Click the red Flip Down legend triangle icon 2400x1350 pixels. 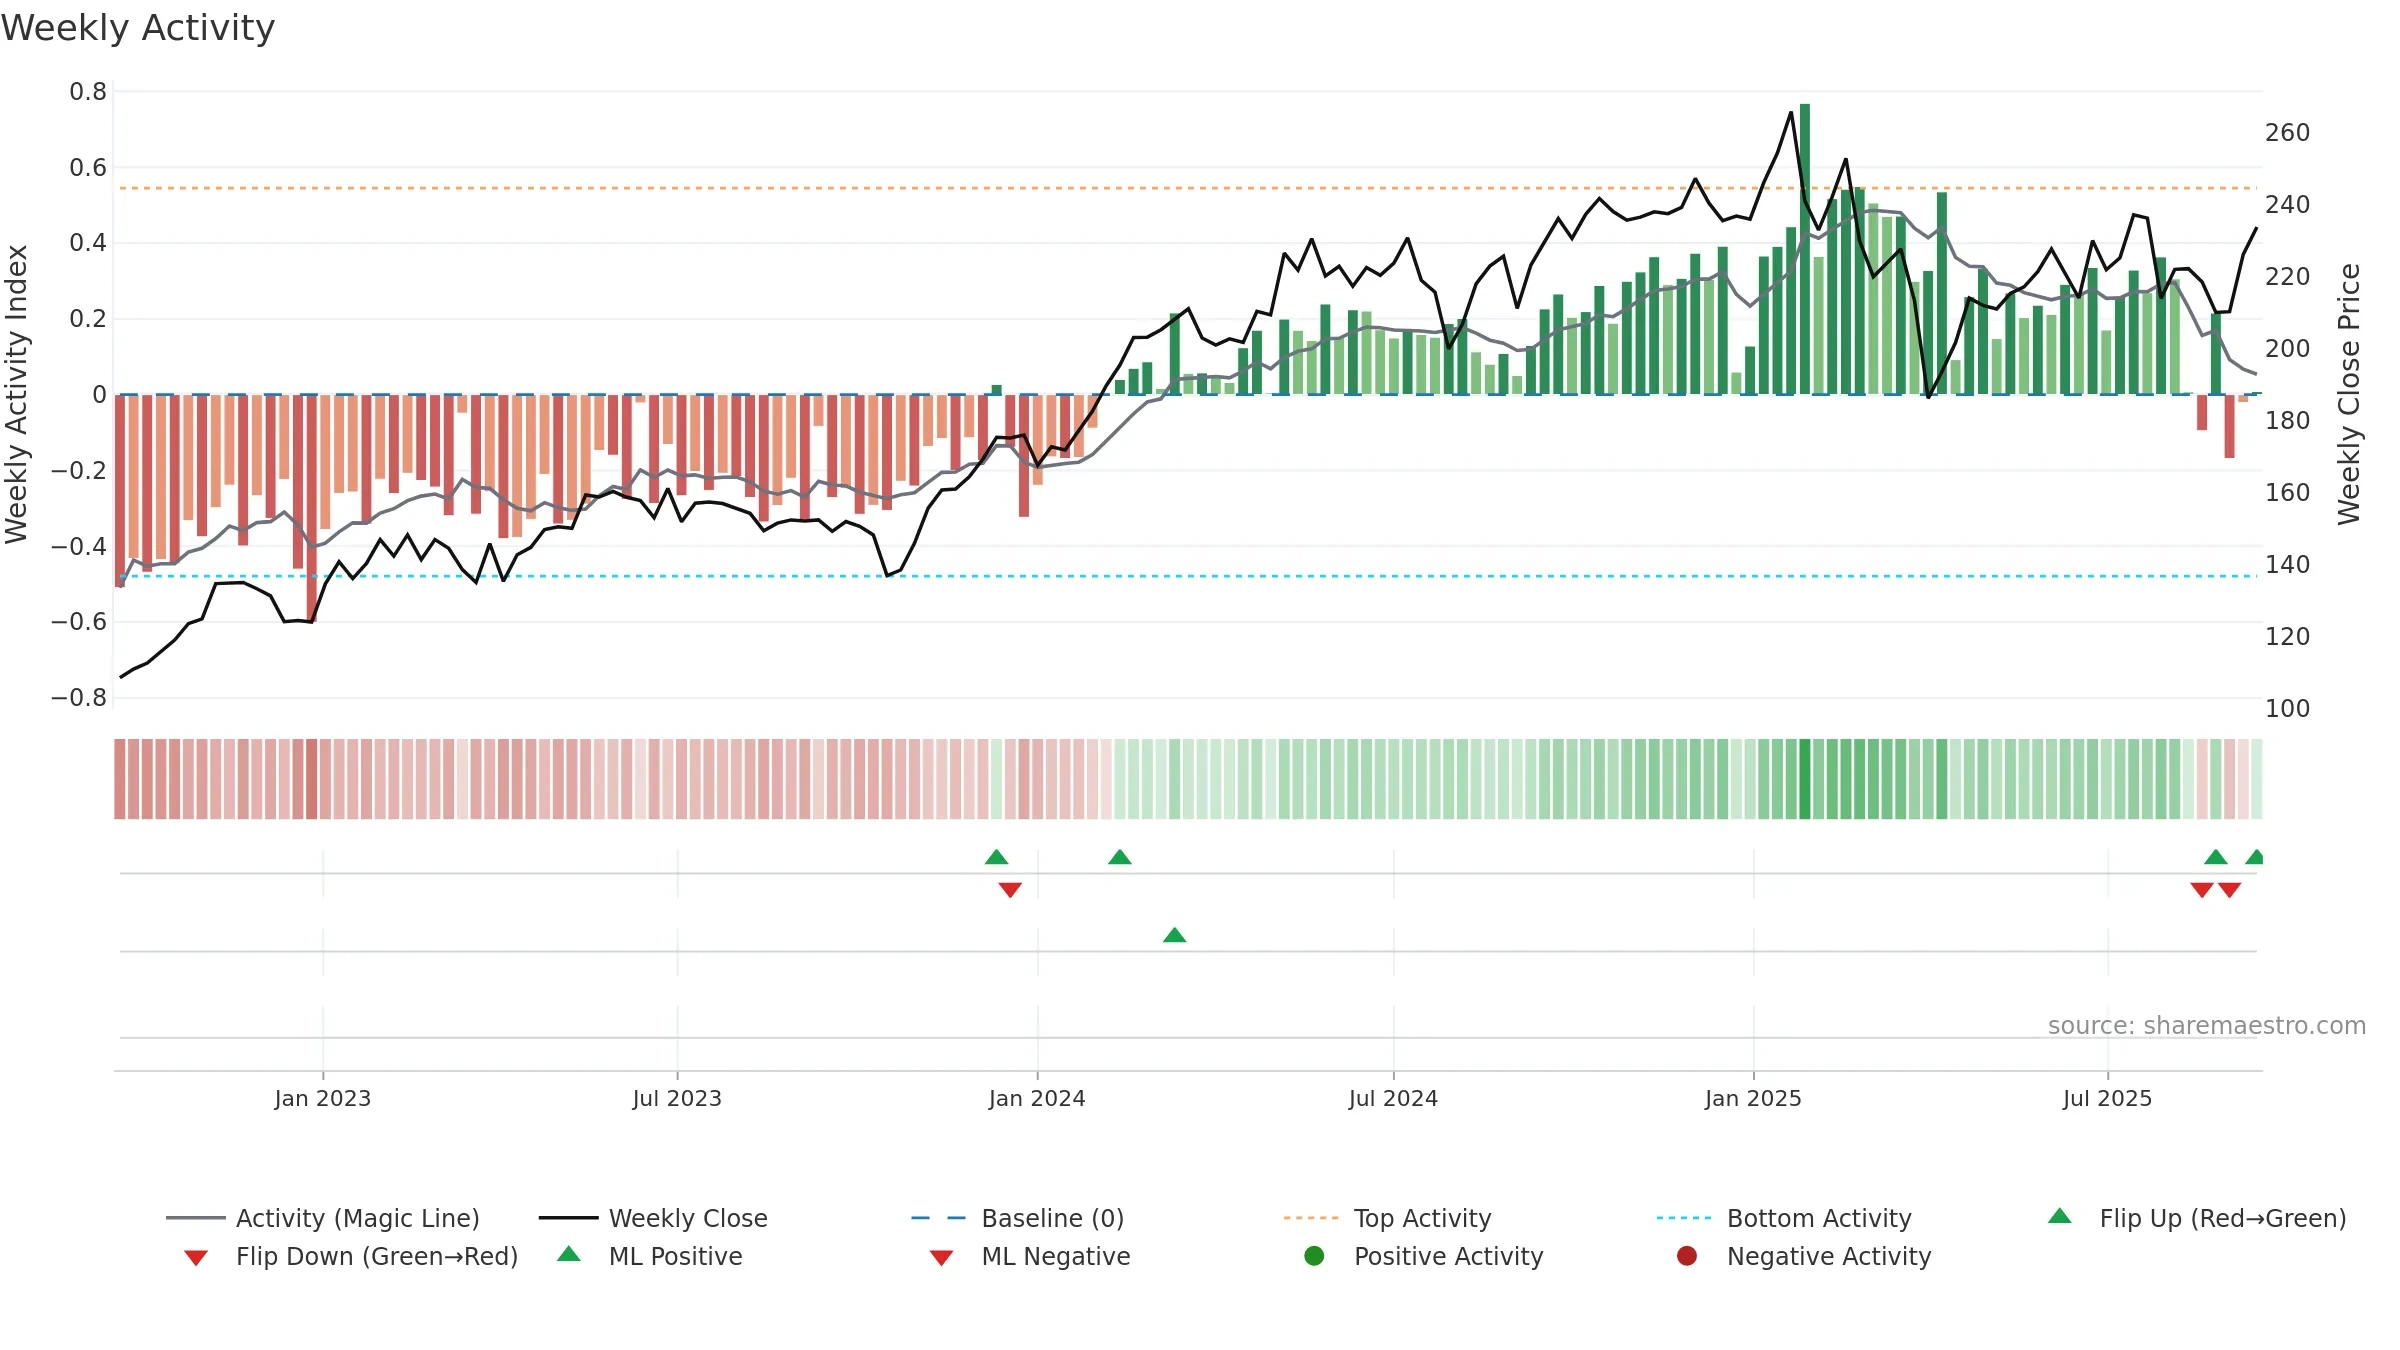tap(196, 1258)
